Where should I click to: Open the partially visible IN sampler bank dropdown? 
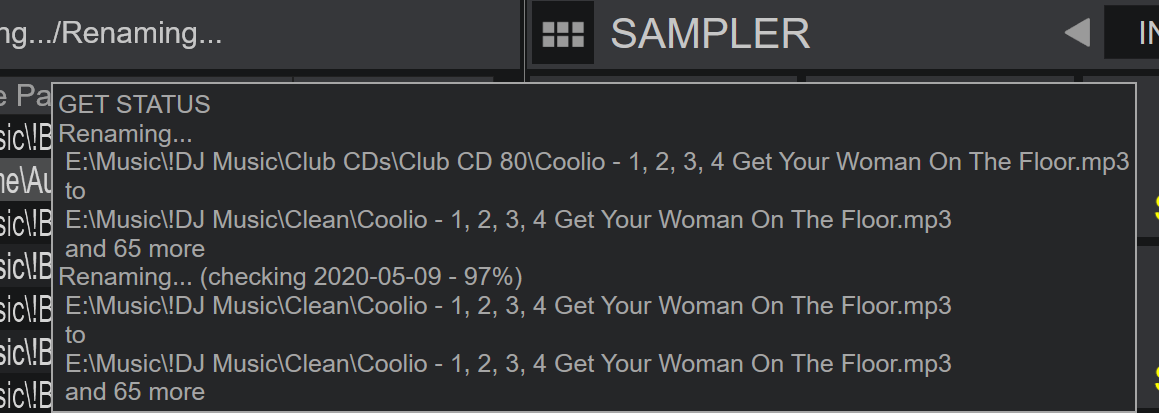(1131, 33)
